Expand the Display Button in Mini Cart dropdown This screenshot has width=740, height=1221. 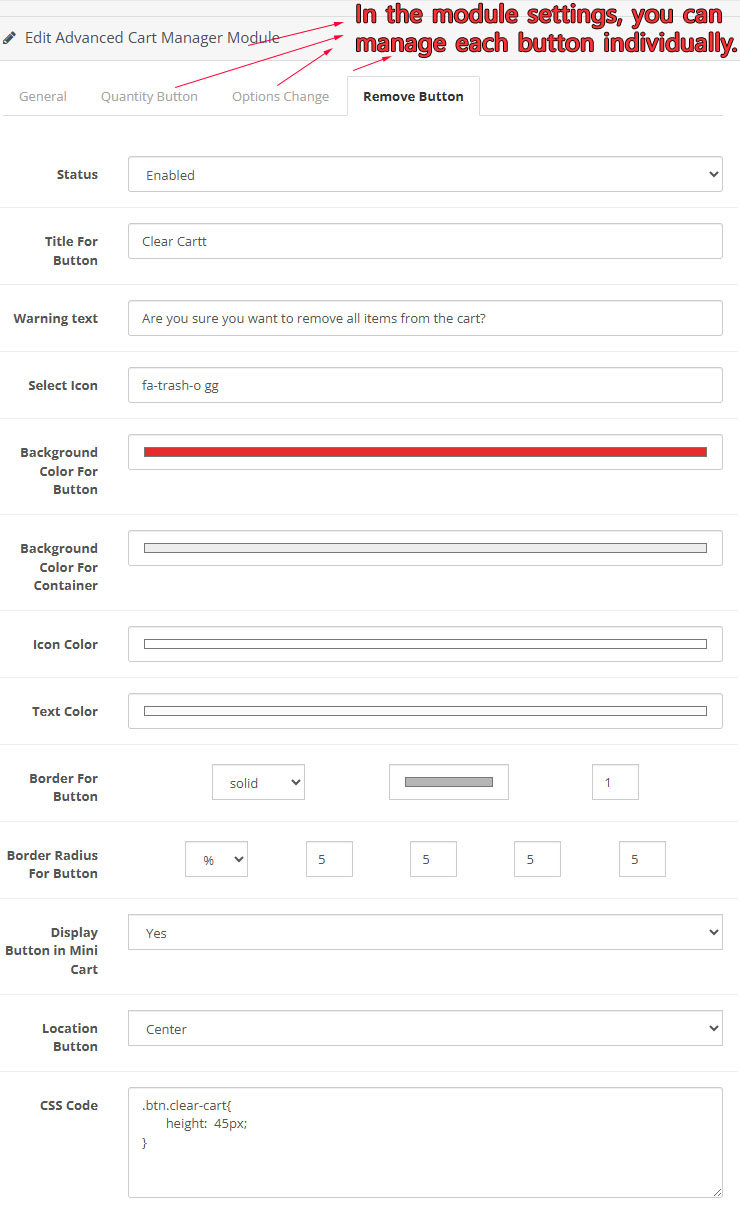click(x=425, y=933)
